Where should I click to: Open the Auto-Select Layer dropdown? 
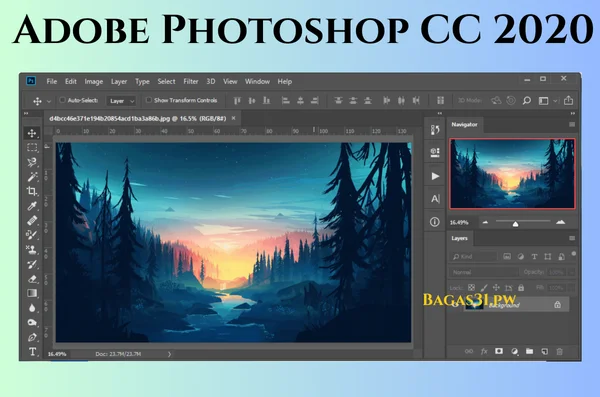[x=121, y=101]
